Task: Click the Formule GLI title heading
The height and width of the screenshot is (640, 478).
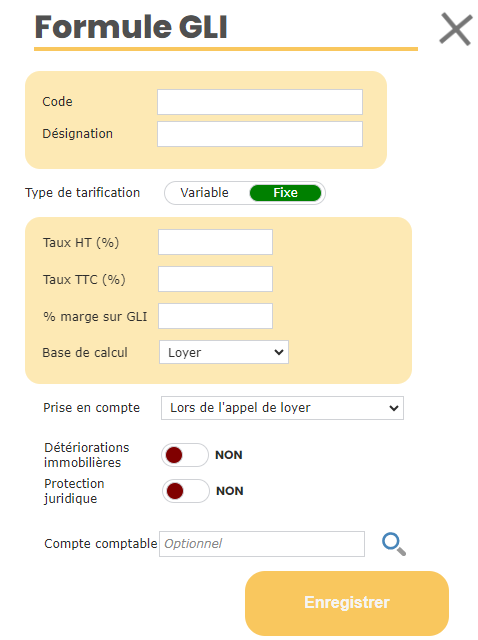Action: [131, 27]
